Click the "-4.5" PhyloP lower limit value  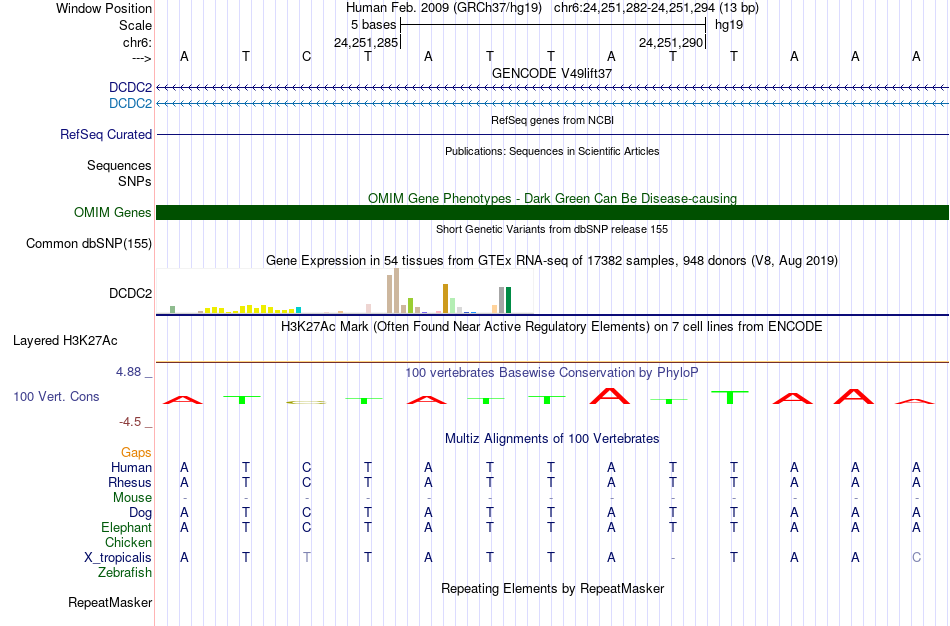pyautogui.click(x=130, y=421)
